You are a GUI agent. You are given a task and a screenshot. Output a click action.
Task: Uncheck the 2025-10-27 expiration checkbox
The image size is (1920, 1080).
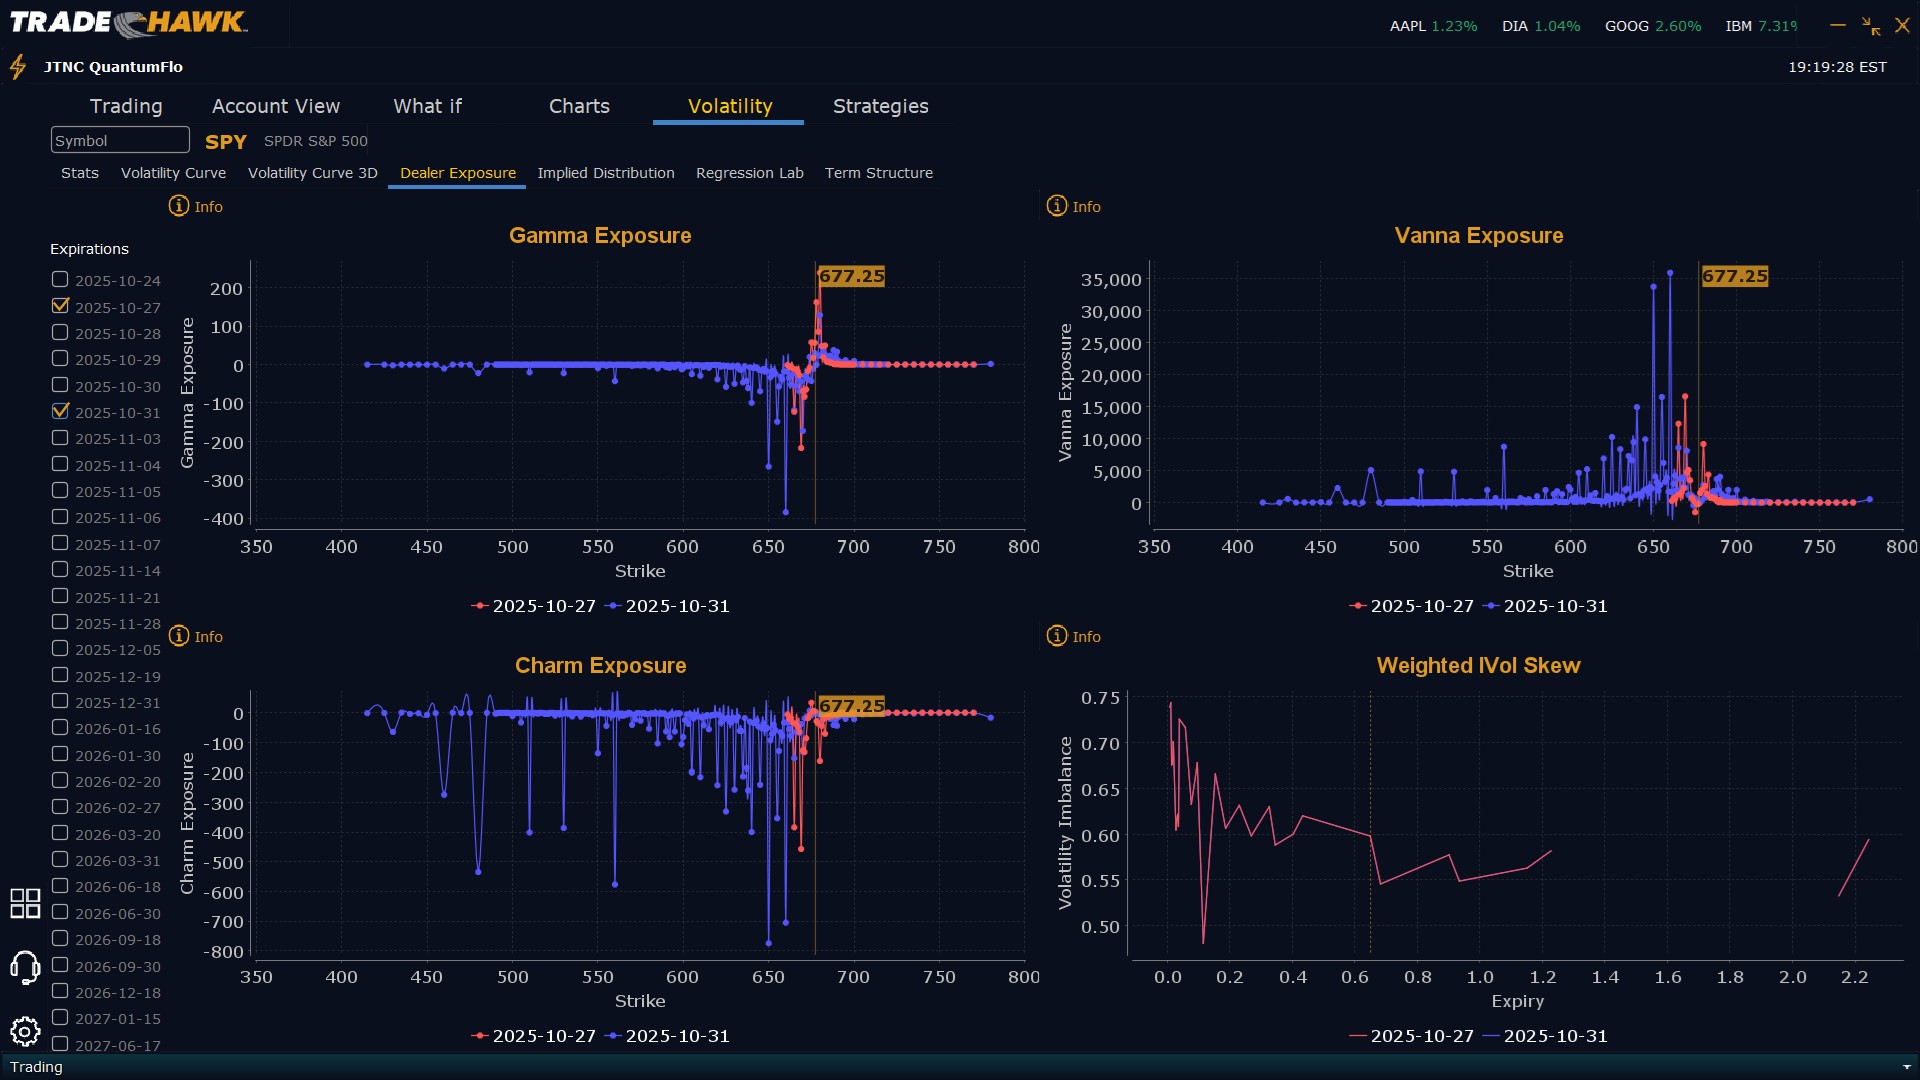(60, 306)
